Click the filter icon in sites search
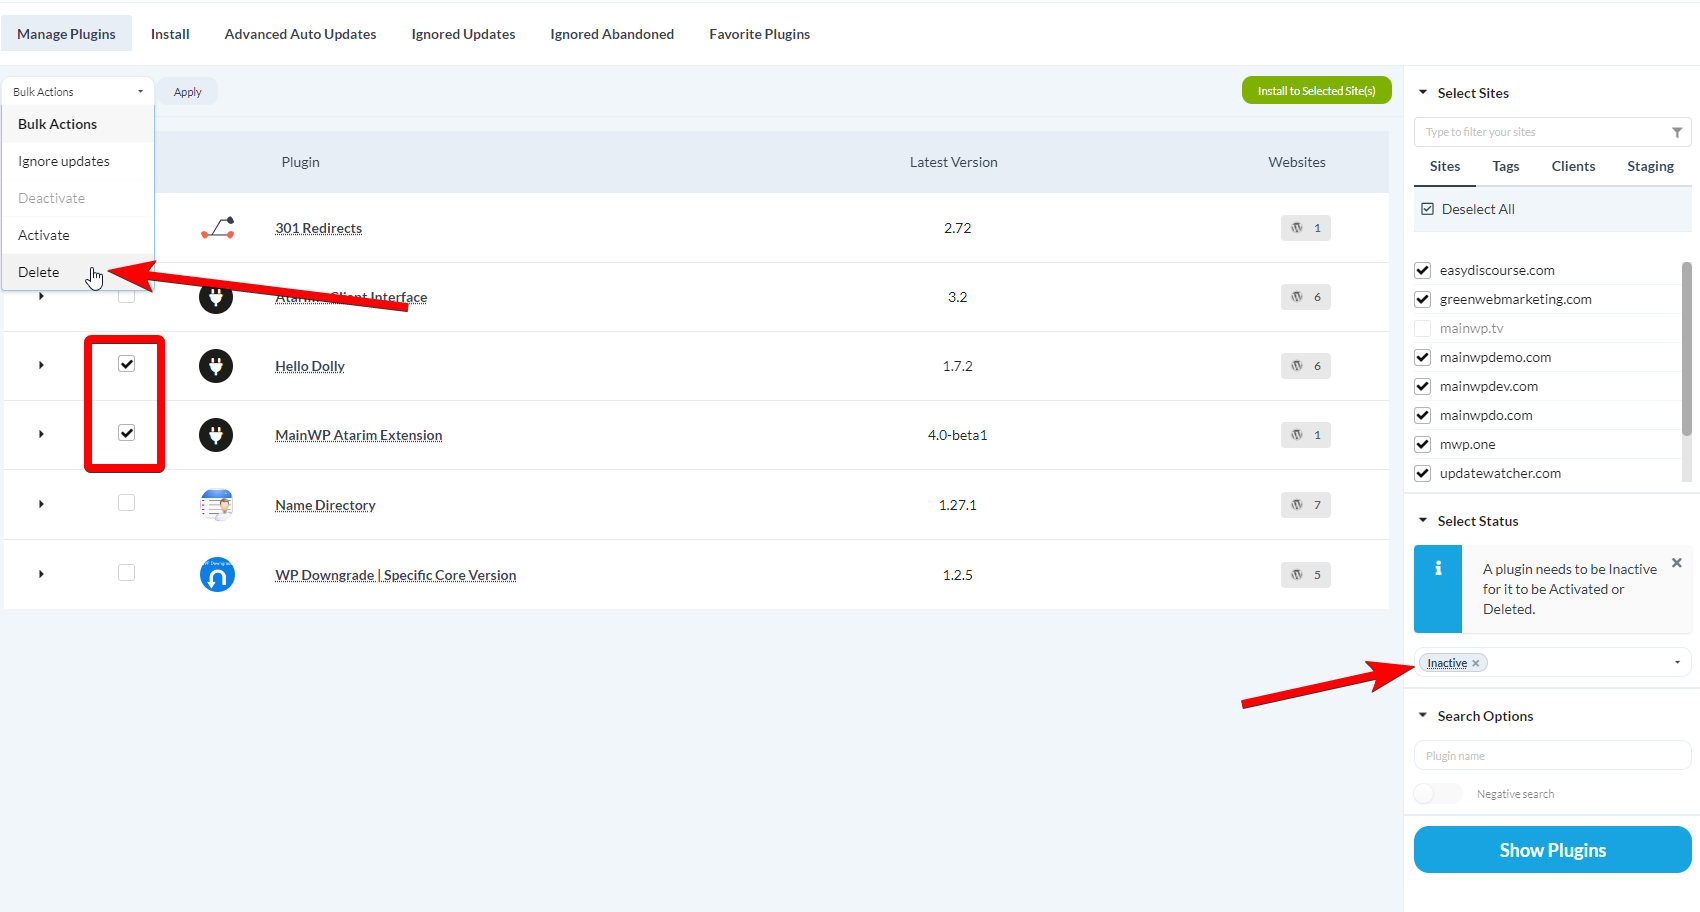 tap(1678, 131)
